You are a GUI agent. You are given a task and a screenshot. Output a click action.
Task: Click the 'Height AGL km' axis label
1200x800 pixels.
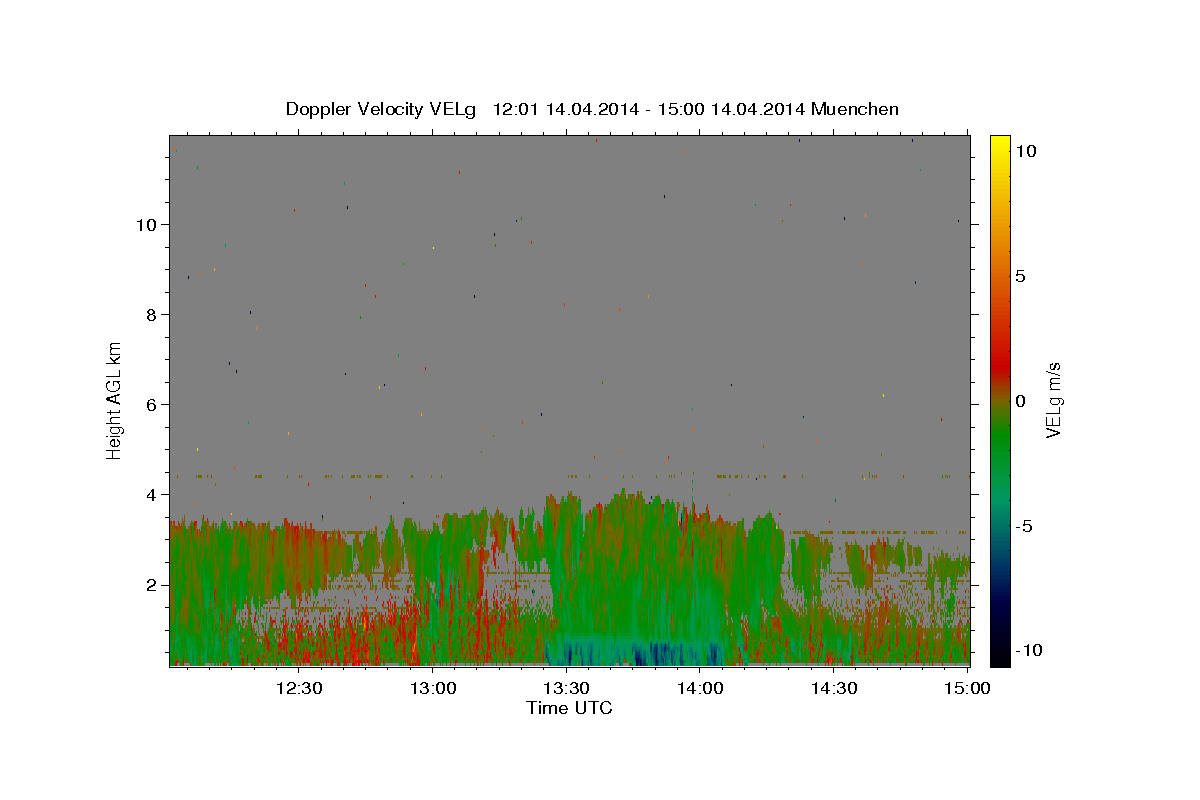(115, 400)
